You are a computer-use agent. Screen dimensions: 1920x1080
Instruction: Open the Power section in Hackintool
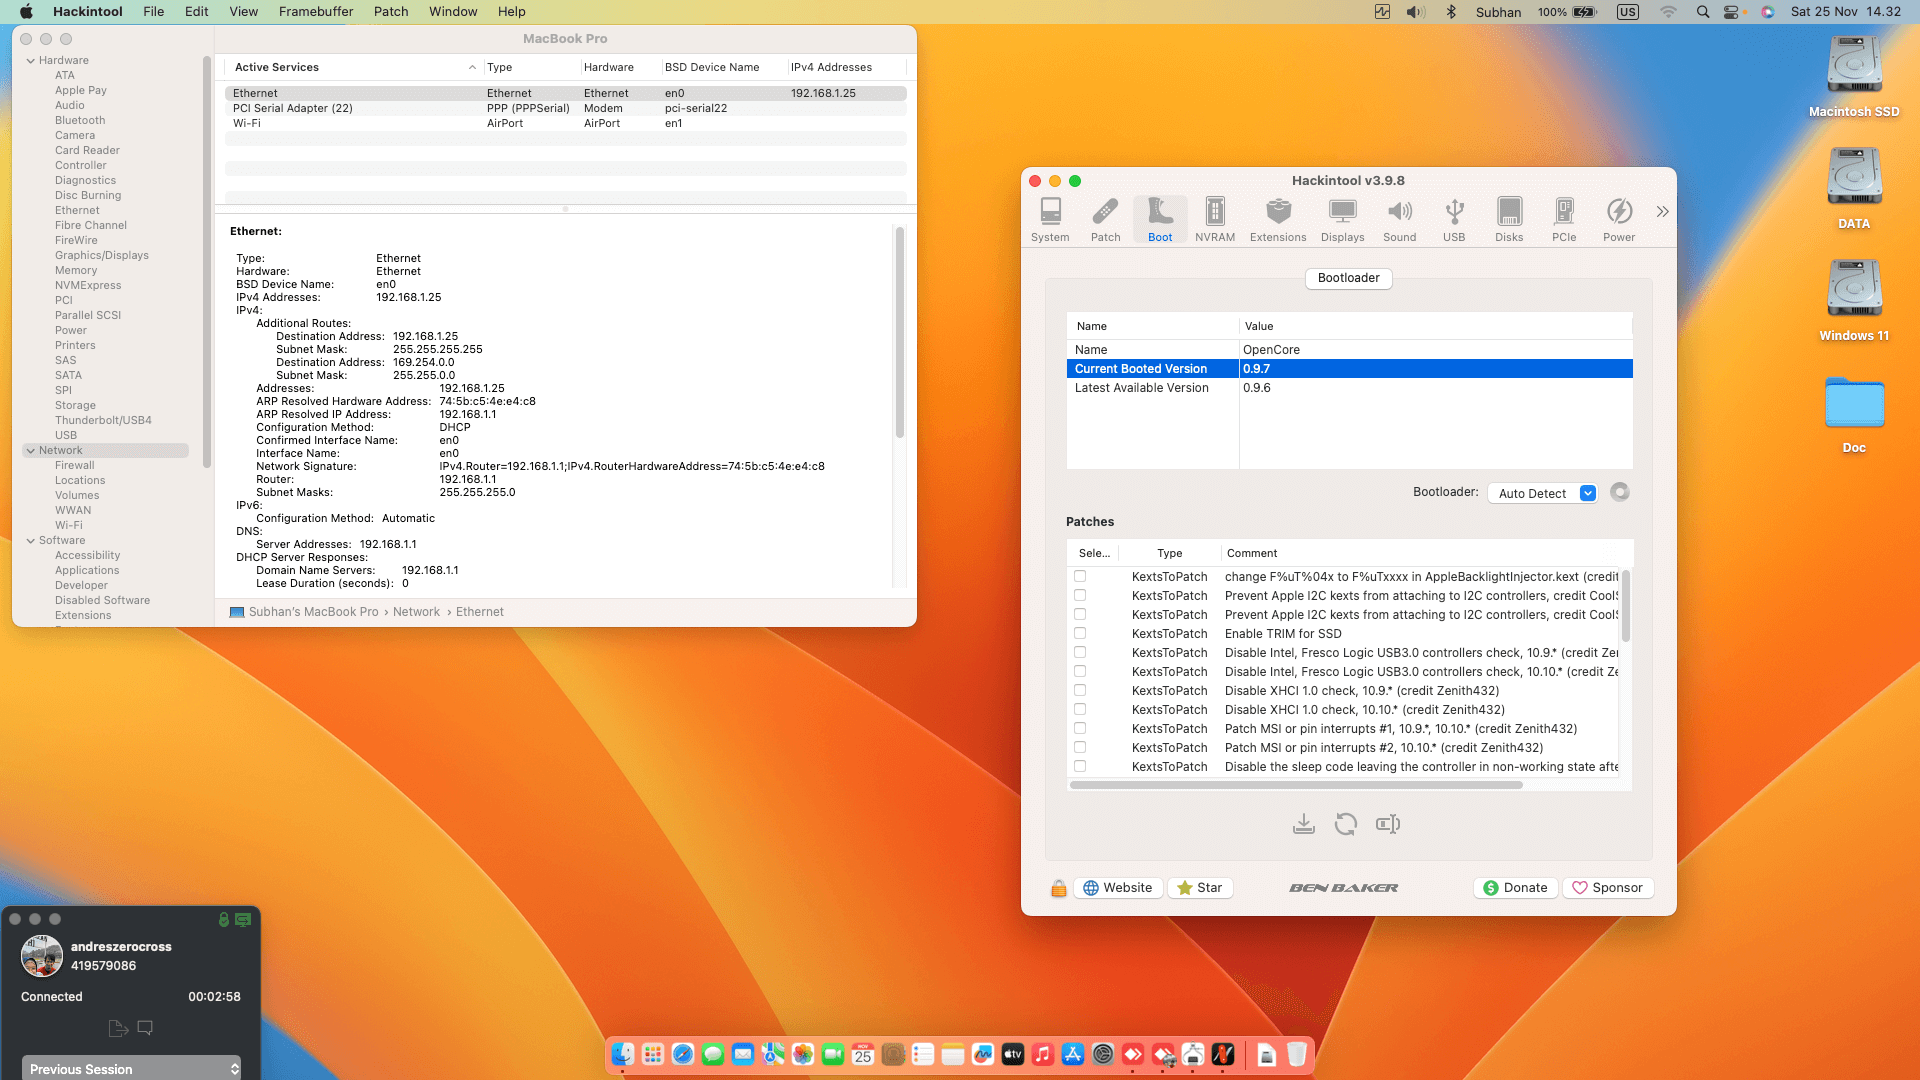point(1619,219)
